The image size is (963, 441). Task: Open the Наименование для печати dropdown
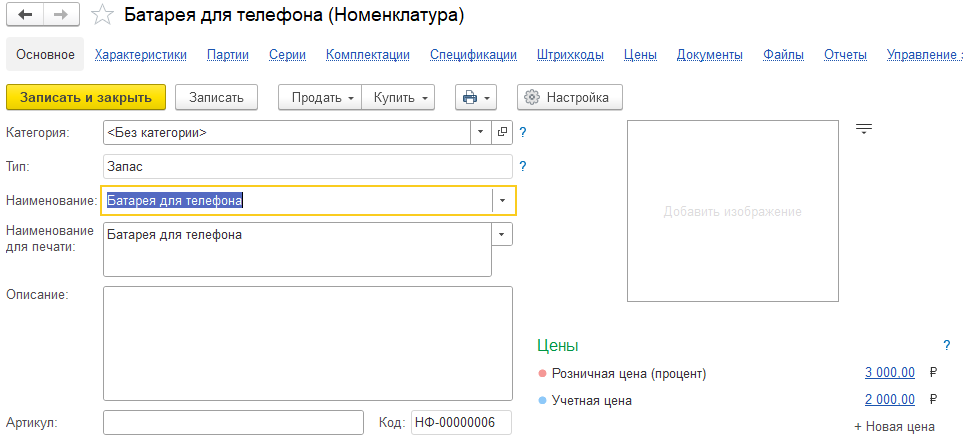502,235
